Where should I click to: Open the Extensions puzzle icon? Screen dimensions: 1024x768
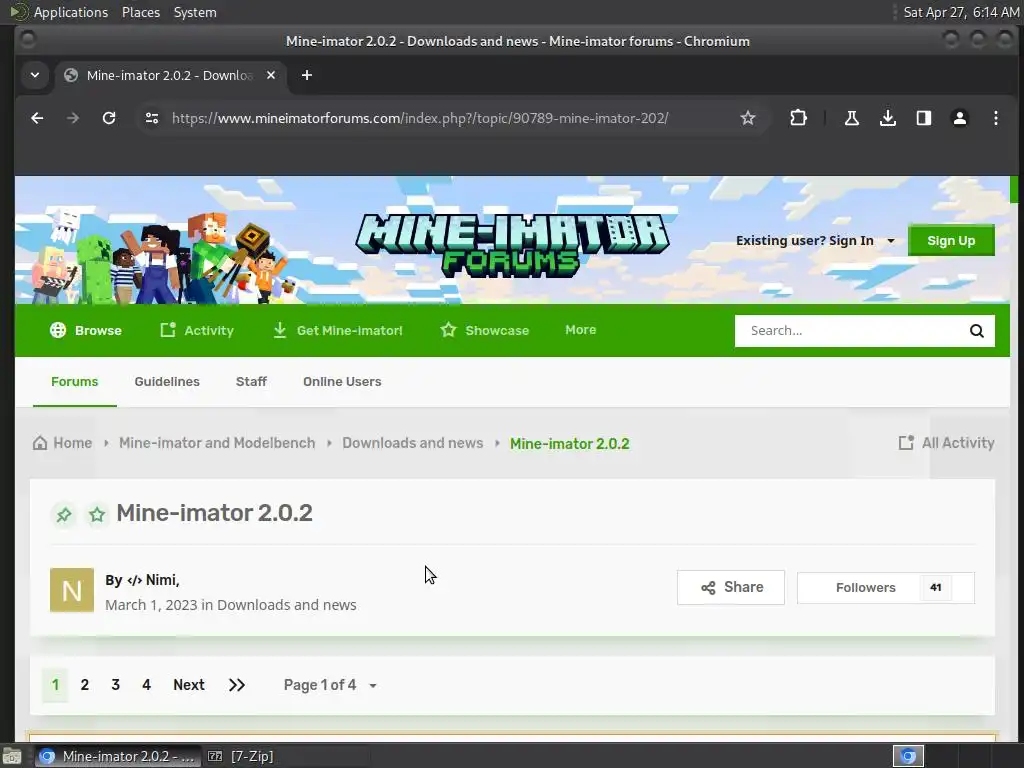(798, 118)
